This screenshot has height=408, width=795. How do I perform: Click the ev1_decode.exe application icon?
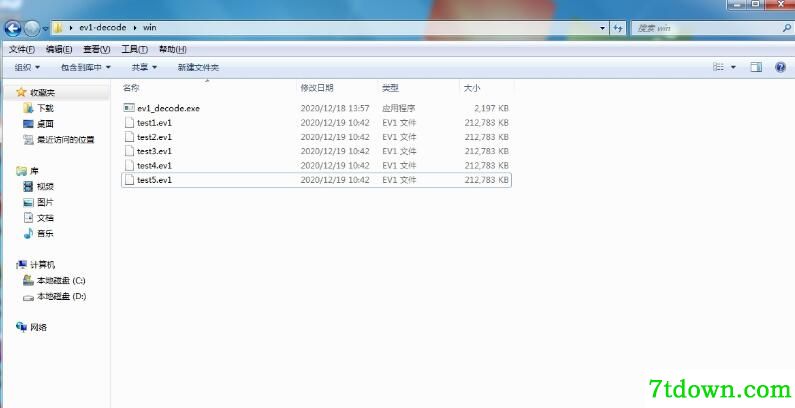click(129, 108)
